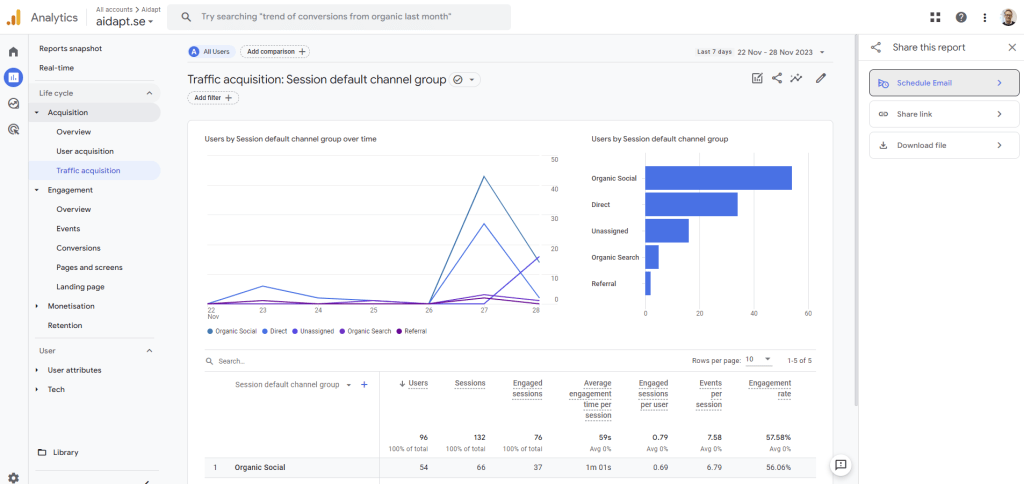The image size is (1024, 484).
Task: Collapse the Acquisition tree group
Action: (x=37, y=112)
